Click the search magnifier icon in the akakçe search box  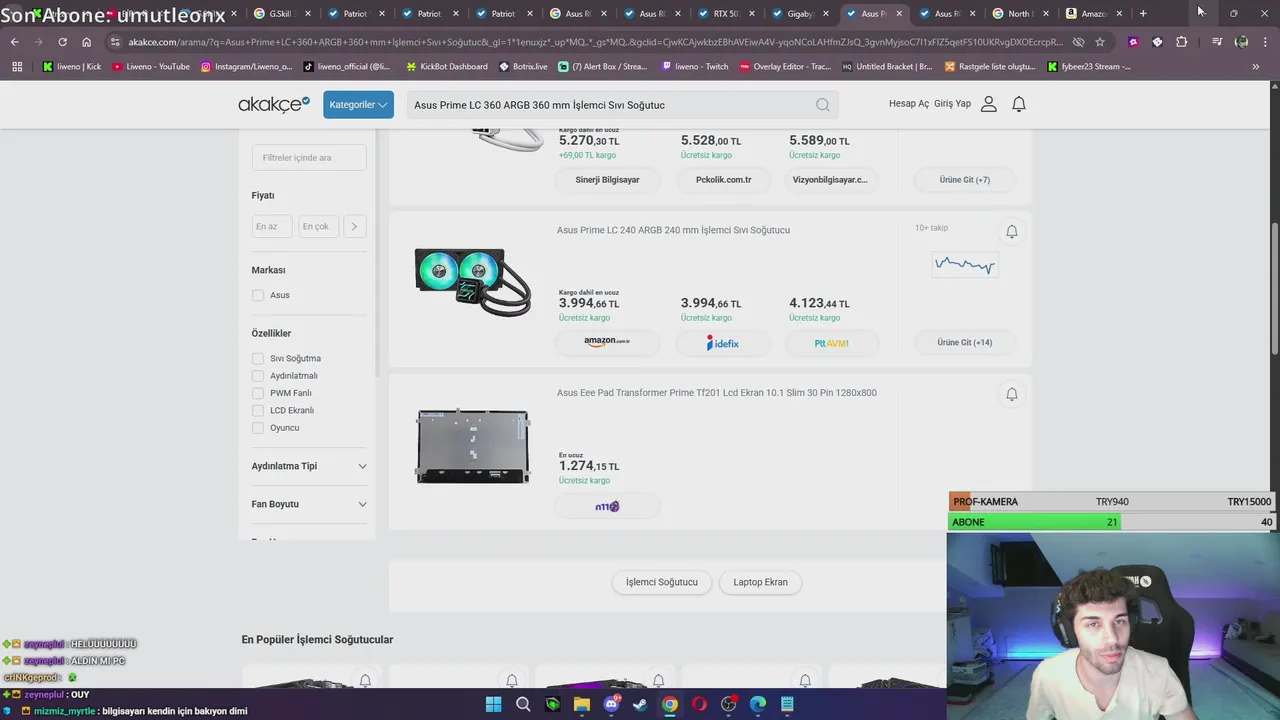[x=822, y=105]
